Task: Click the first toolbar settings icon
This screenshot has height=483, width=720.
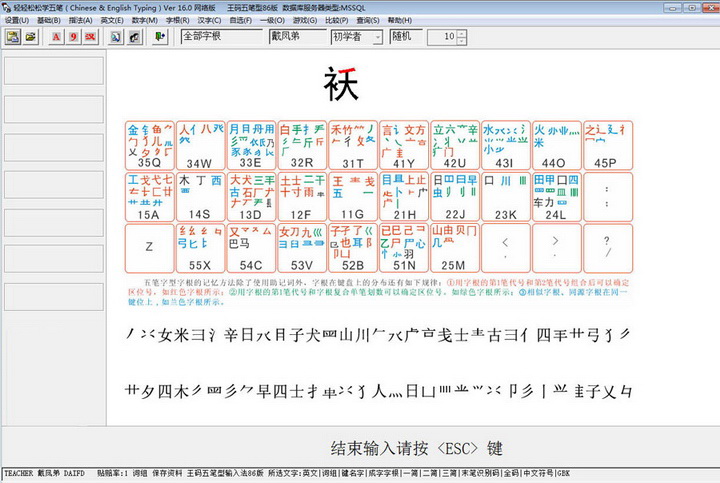Action: point(13,37)
